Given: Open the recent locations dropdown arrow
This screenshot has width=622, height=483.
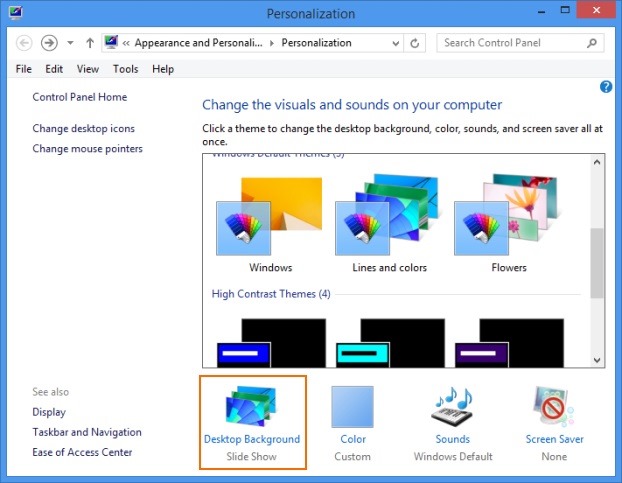Looking at the screenshot, I should click(x=70, y=43).
